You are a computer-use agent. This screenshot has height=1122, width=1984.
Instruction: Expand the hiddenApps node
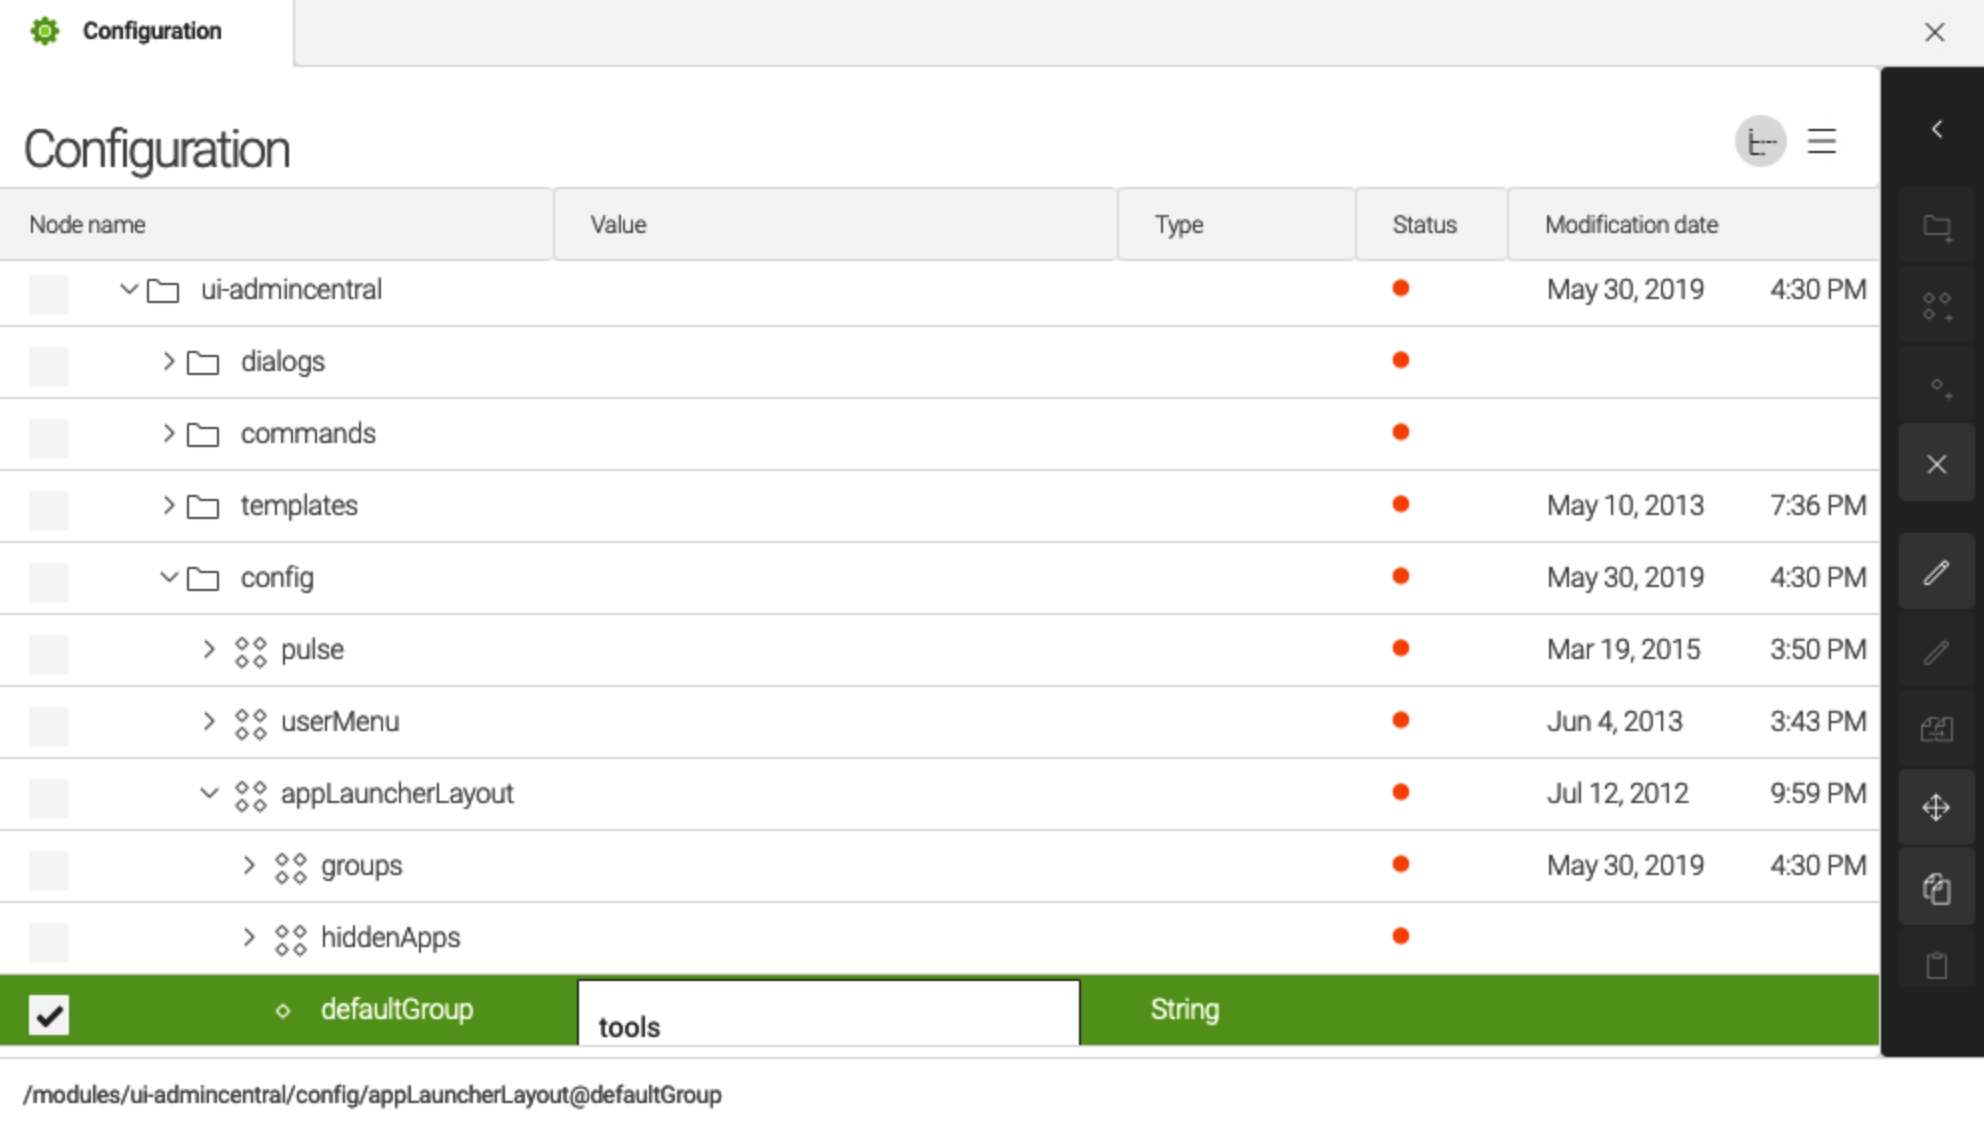click(x=249, y=937)
